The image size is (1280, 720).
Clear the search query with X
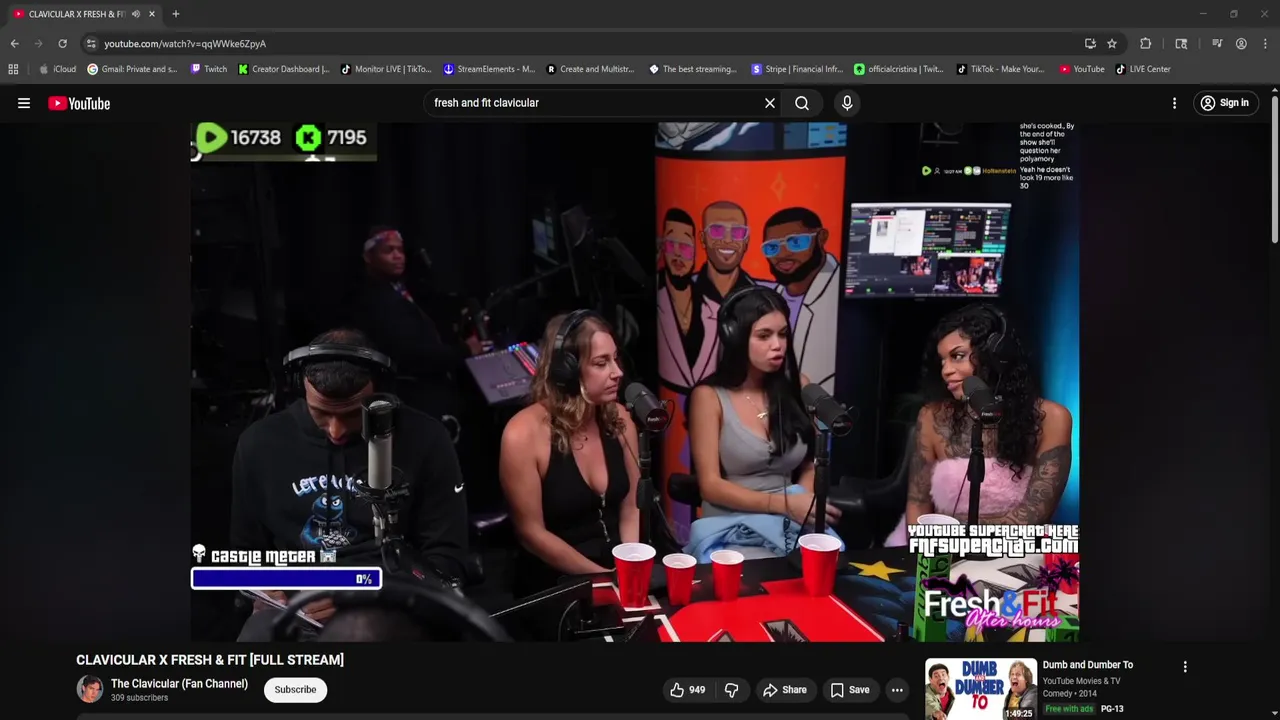tap(770, 103)
